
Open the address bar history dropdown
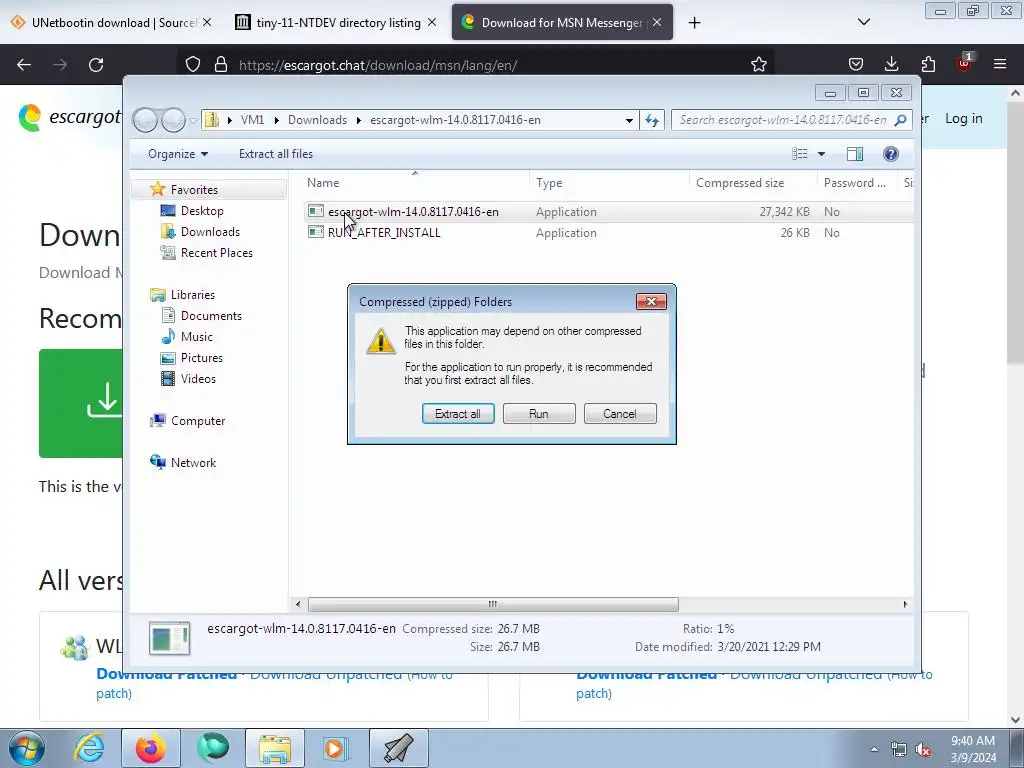click(x=629, y=120)
